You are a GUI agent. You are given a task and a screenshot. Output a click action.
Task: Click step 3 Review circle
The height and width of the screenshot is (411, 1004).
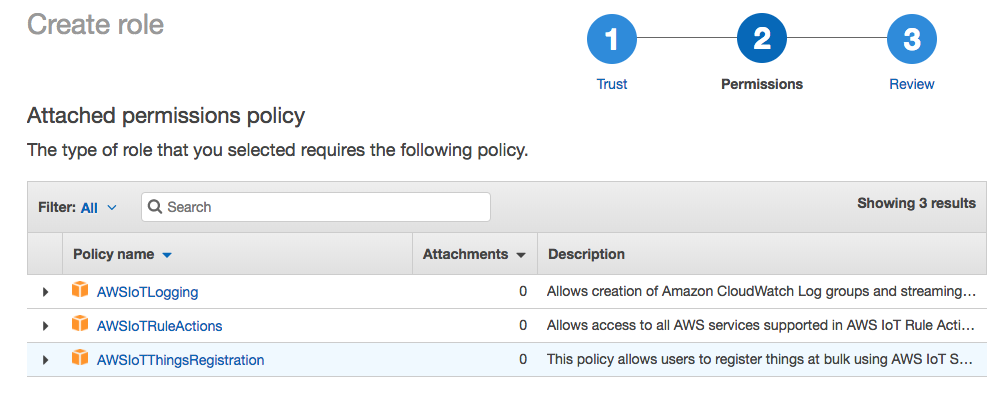coord(911,40)
